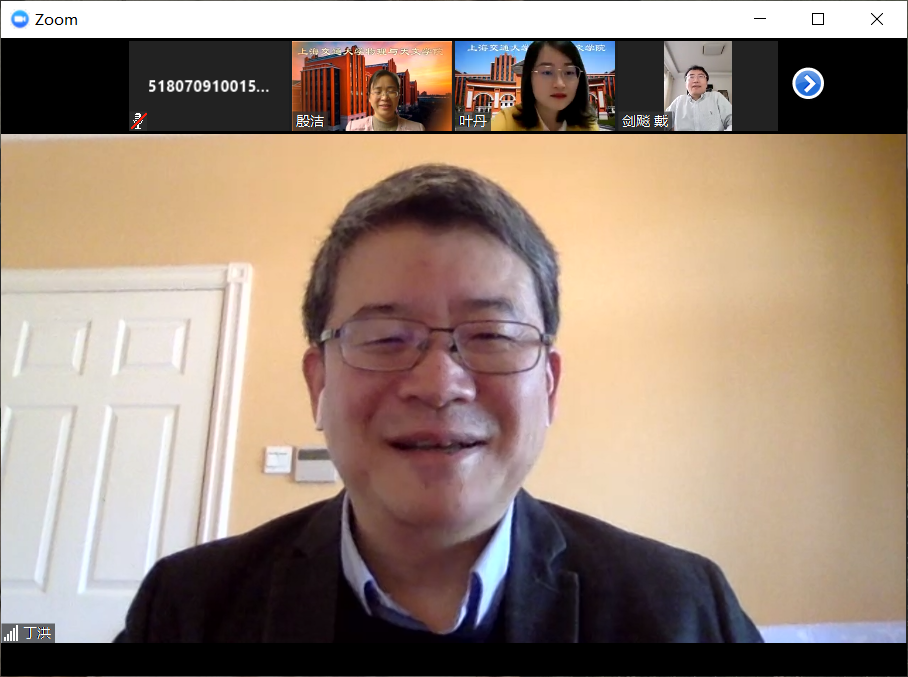Click the network signal strength bars icon
The width and height of the screenshot is (908, 677).
(x=11, y=633)
